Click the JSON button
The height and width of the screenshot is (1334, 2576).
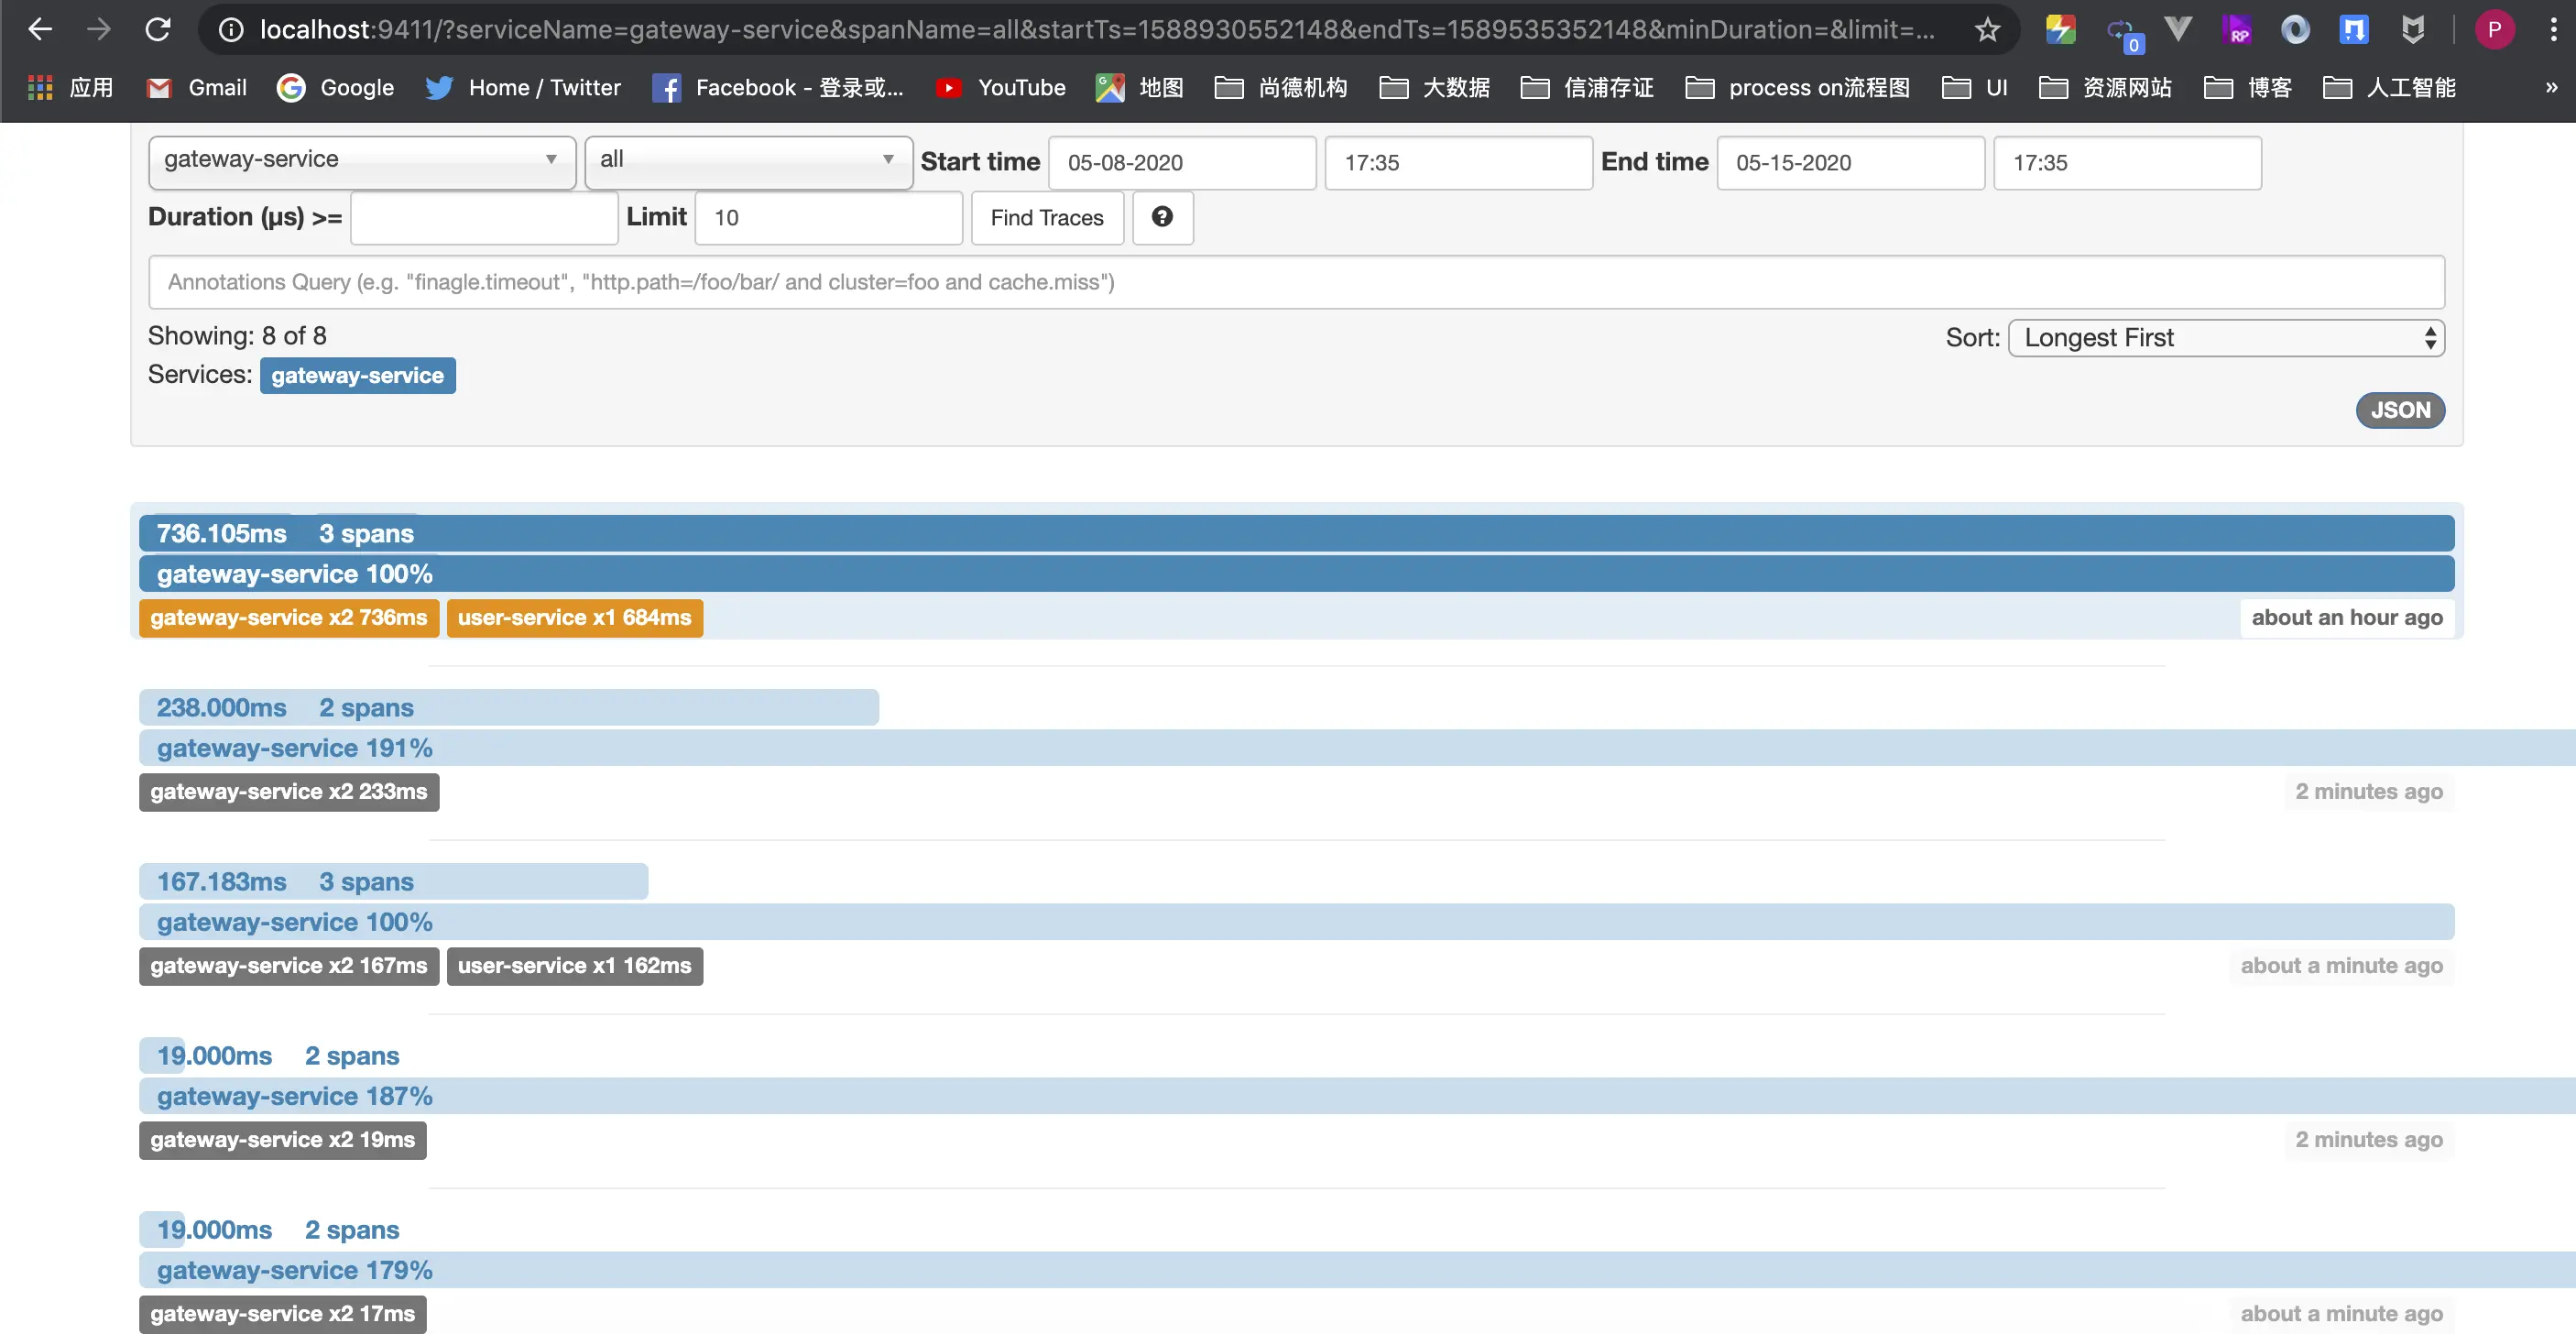pyautogui.click(x=2399, y=410)
